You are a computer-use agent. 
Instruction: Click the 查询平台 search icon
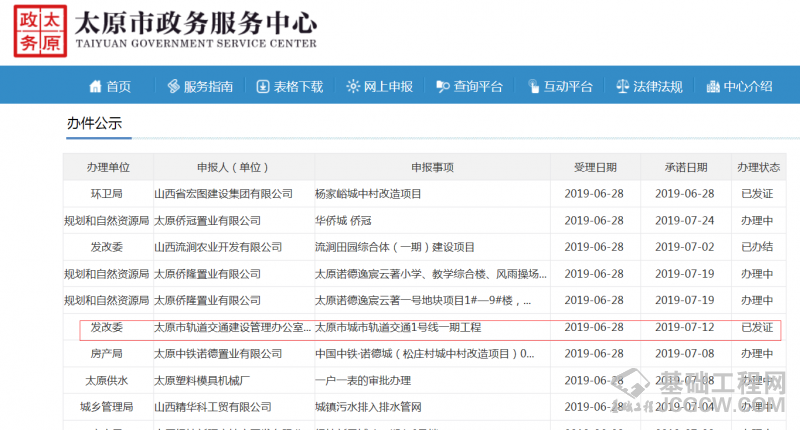tap(442, 87)
